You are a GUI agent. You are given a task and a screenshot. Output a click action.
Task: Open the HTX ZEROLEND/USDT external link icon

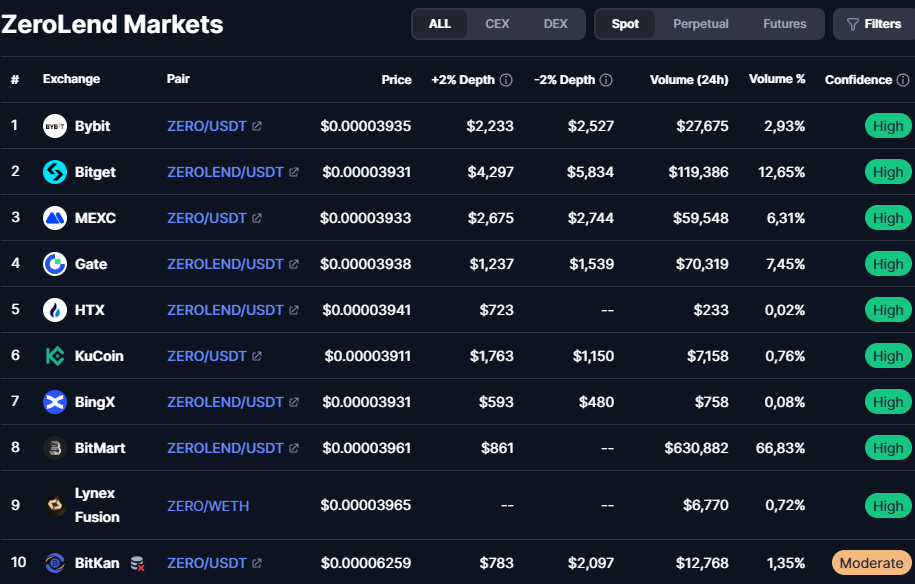coord(294,310)
